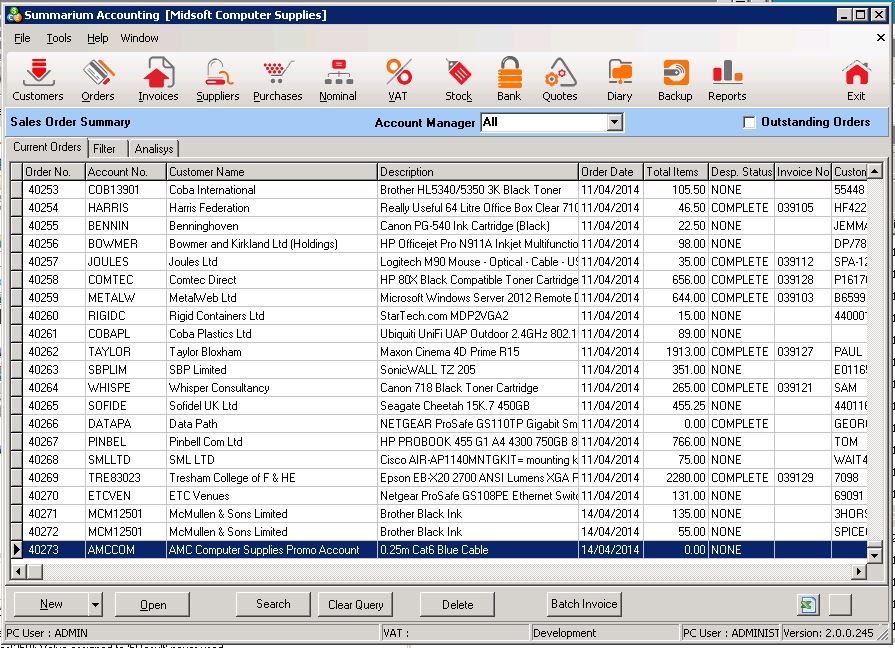Select order 40253 Coba International row
Screen dimensions: 895x648
tap(438, 190)
